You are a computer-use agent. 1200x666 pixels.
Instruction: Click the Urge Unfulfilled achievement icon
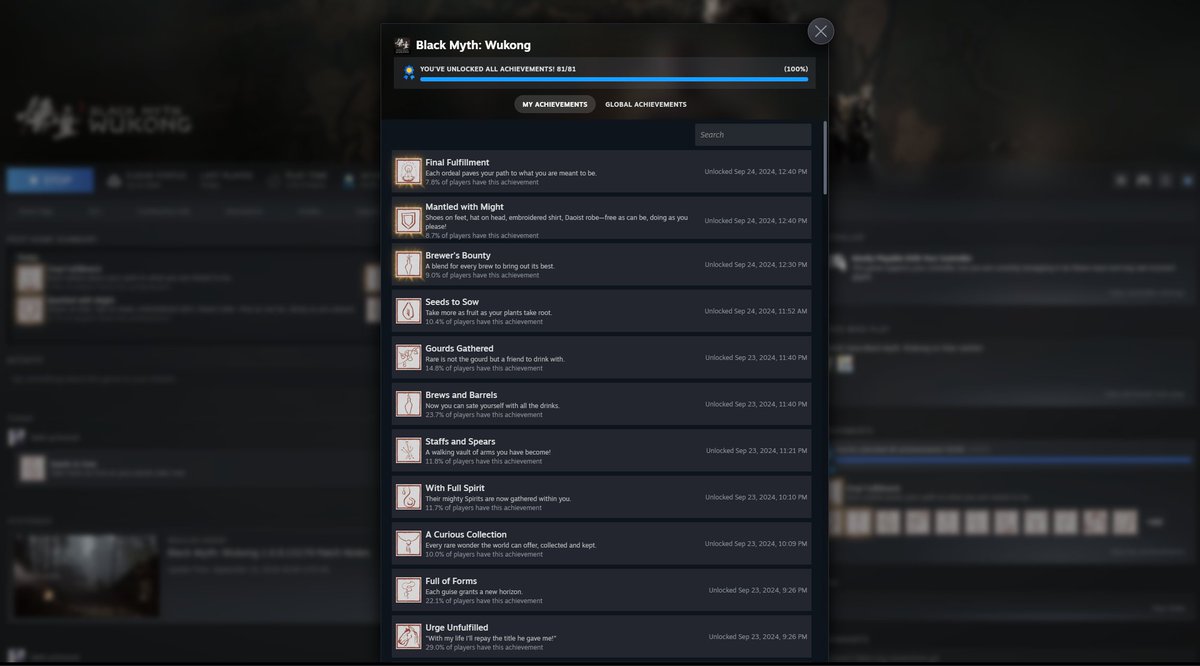[x=408, y=637]
